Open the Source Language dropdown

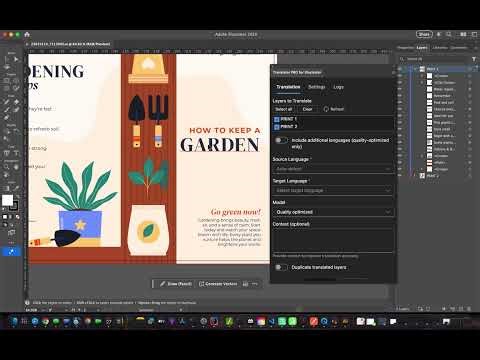333,169
